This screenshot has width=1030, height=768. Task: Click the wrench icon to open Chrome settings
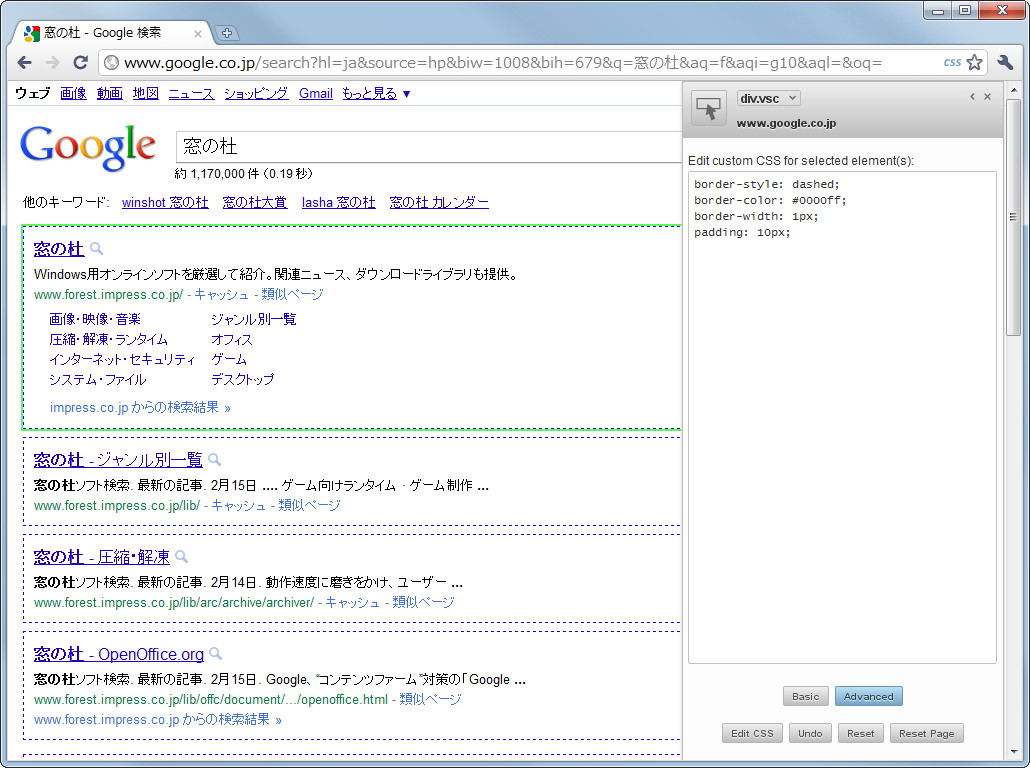(1005, 61)
